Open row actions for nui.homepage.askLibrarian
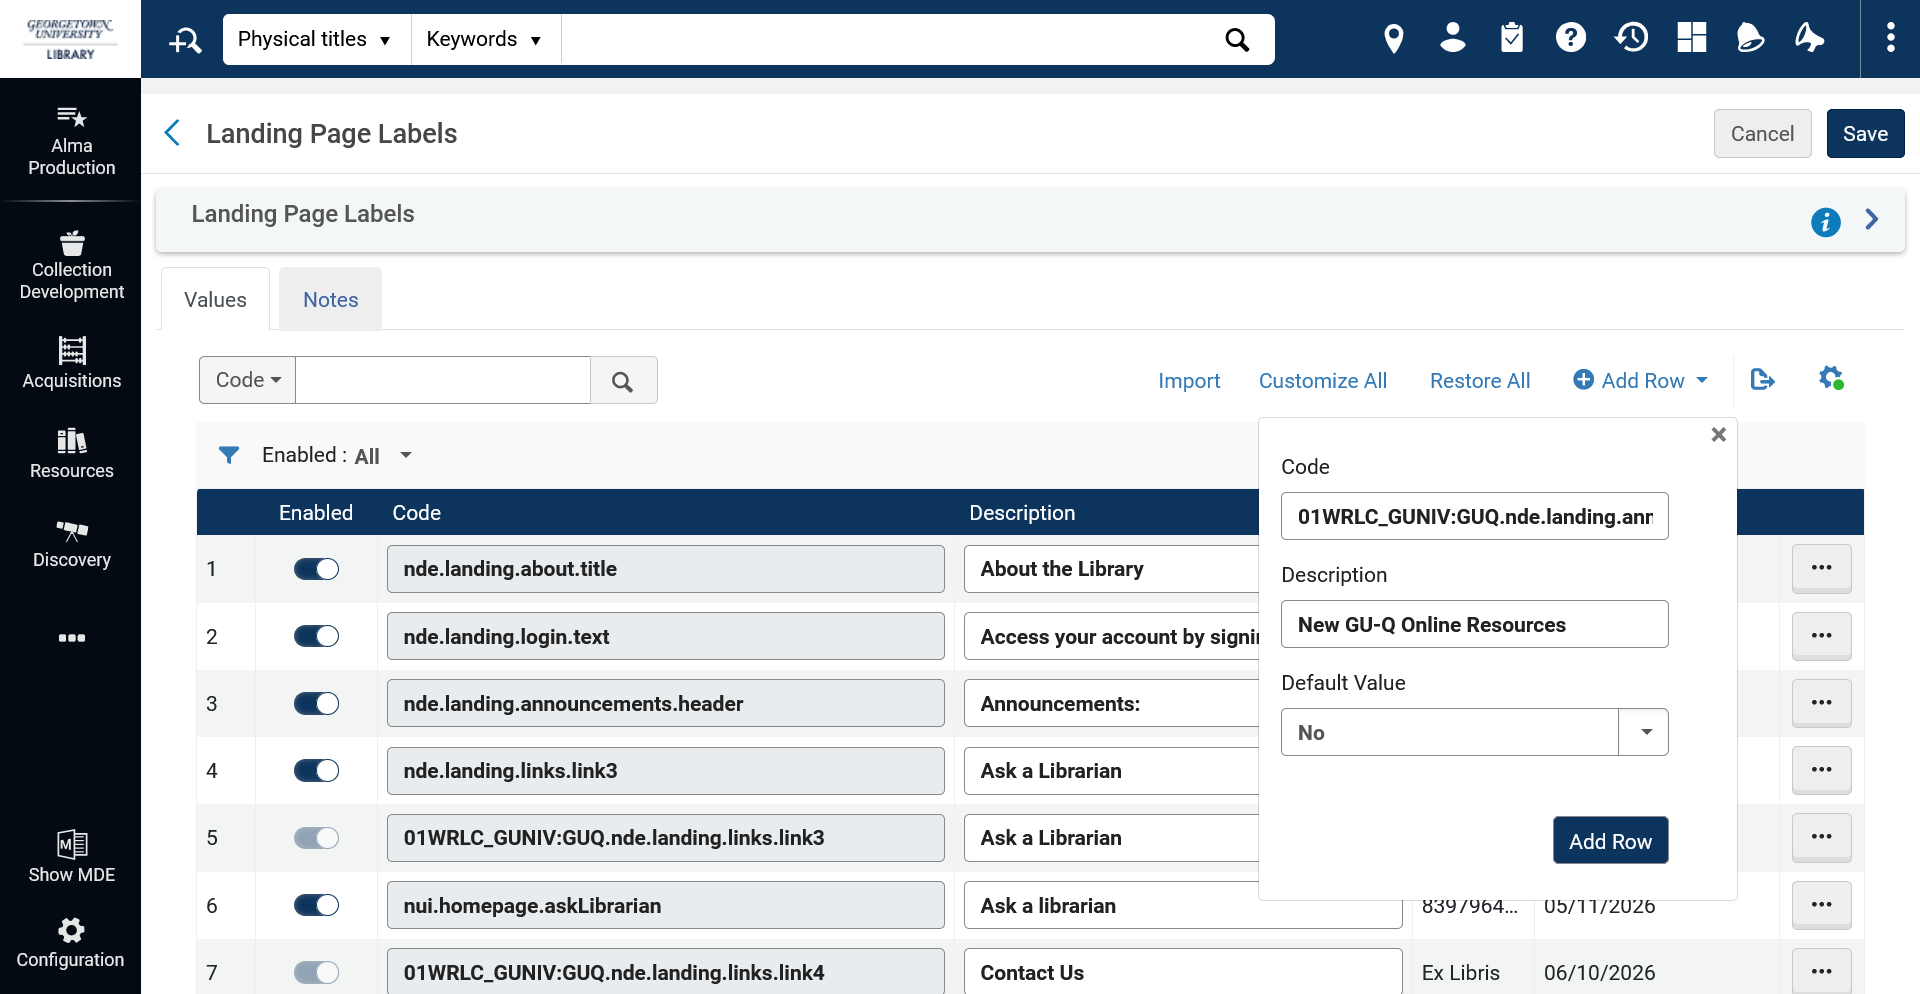1920x994 pixels. (1821, 905)
